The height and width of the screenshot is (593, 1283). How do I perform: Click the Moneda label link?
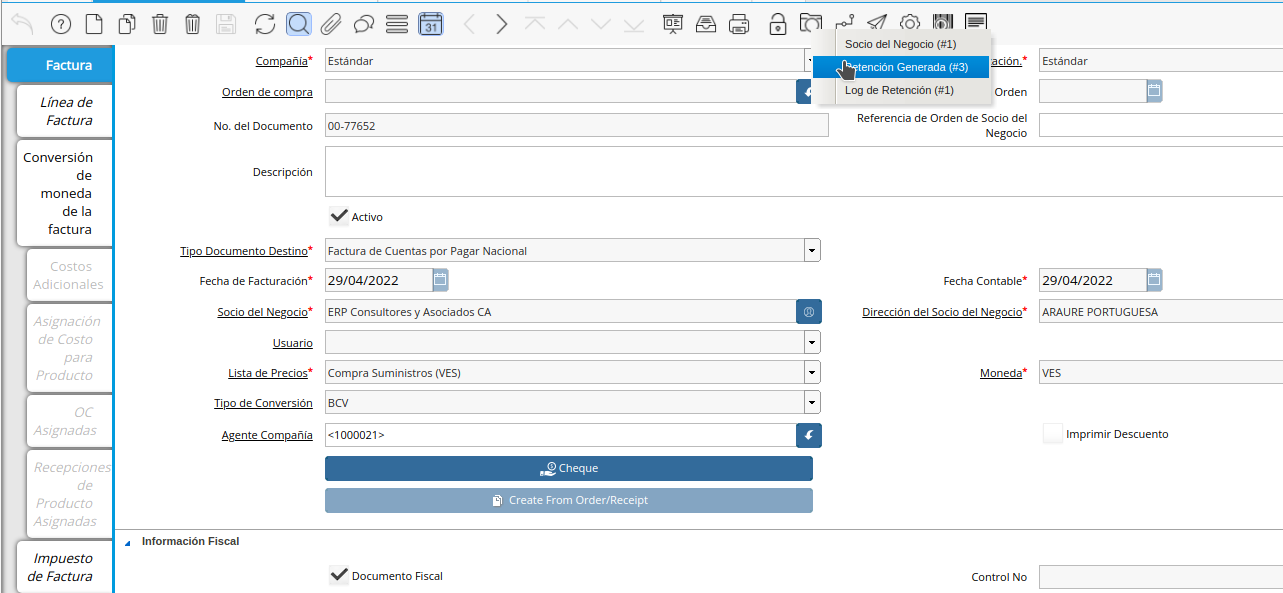pos(1000,373)
